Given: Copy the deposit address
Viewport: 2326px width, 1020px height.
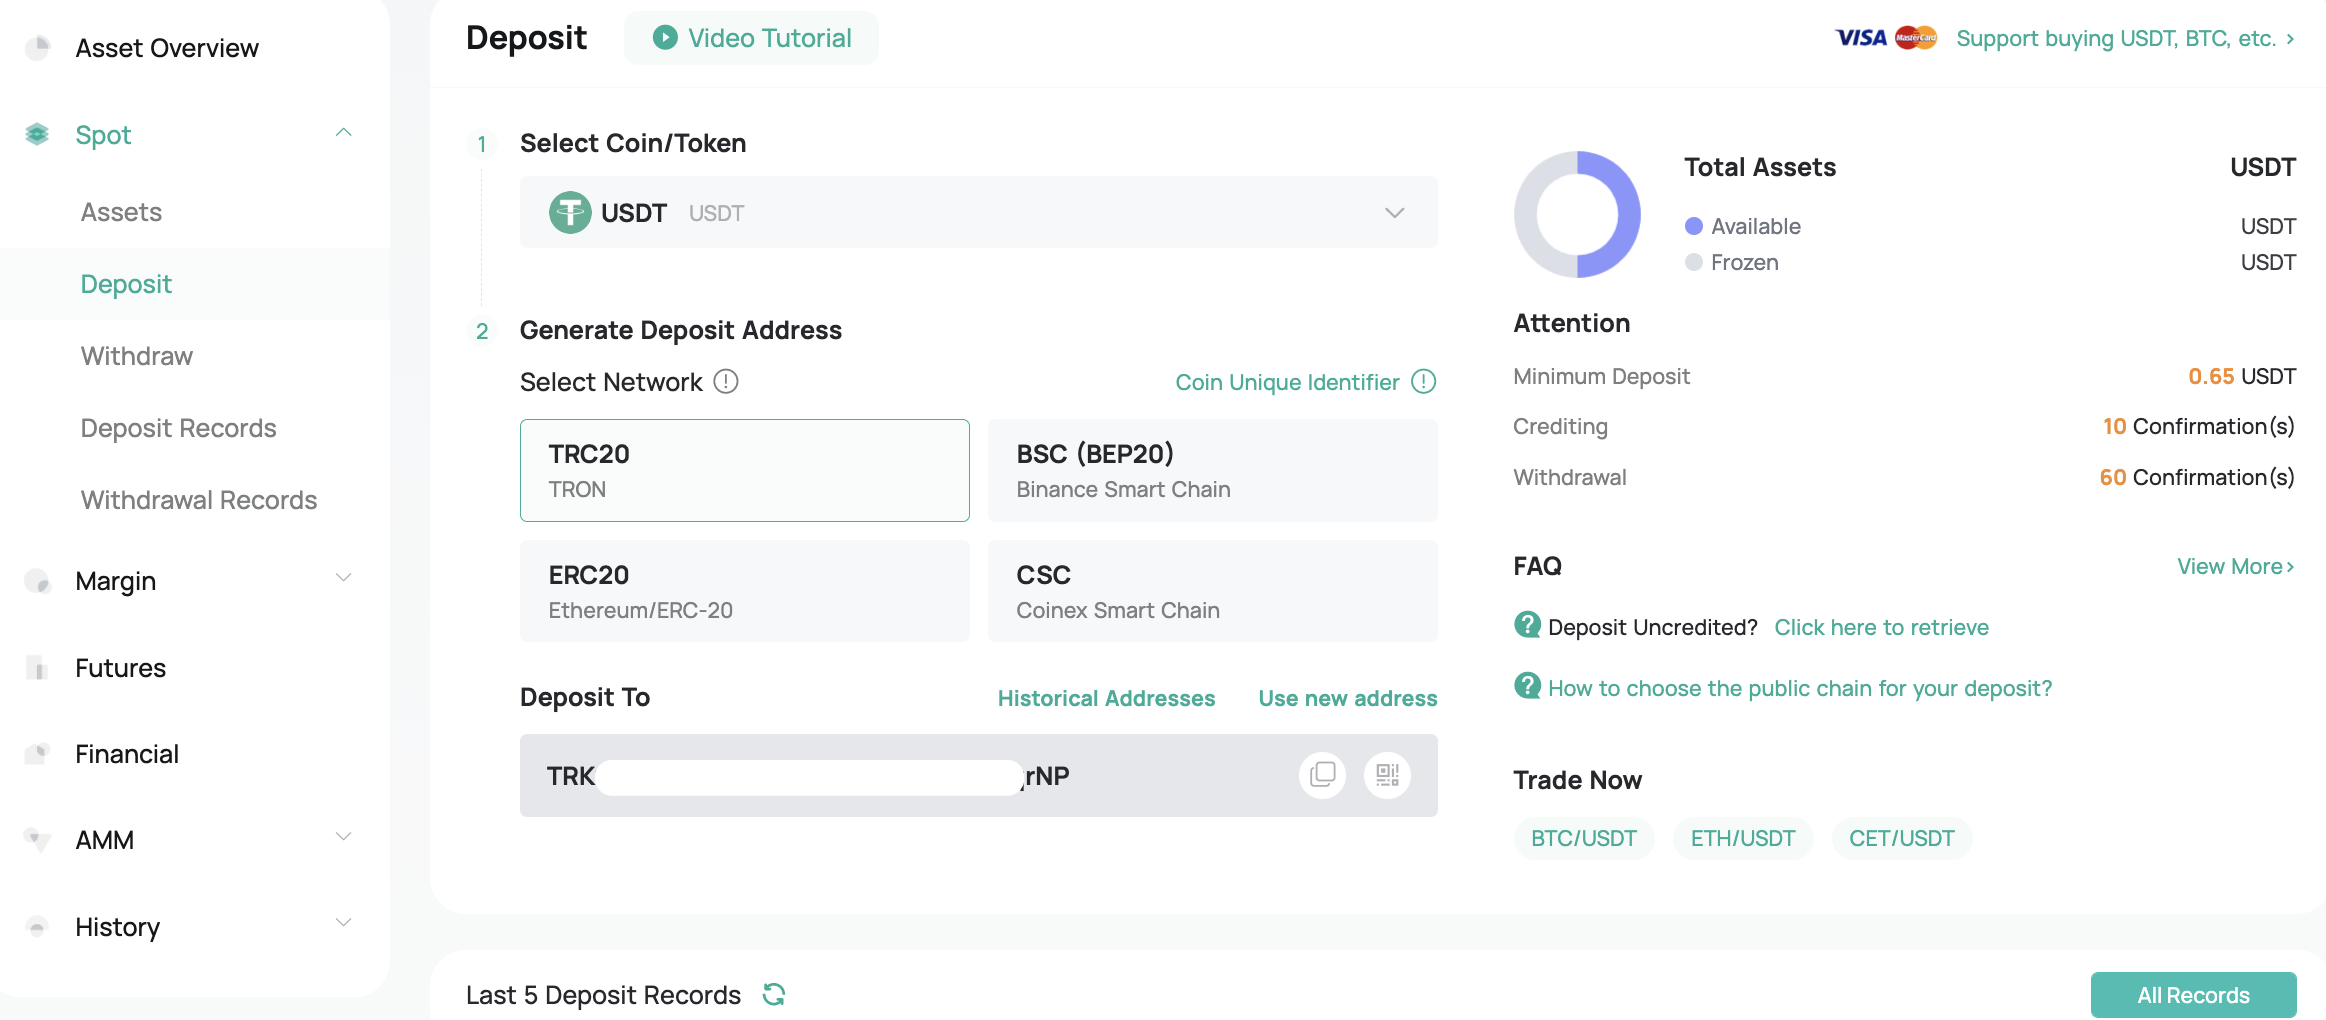Looking at the screenshot, I should (x=1322, y=775).
